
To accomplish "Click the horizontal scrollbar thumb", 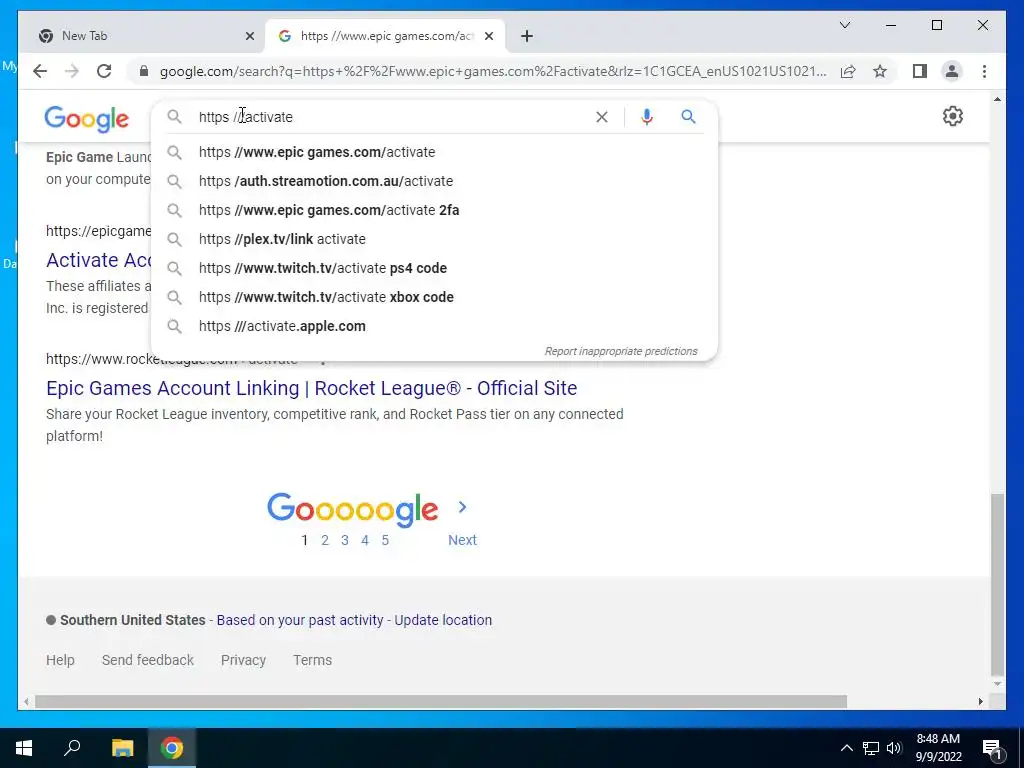I will tap(441, 701).
